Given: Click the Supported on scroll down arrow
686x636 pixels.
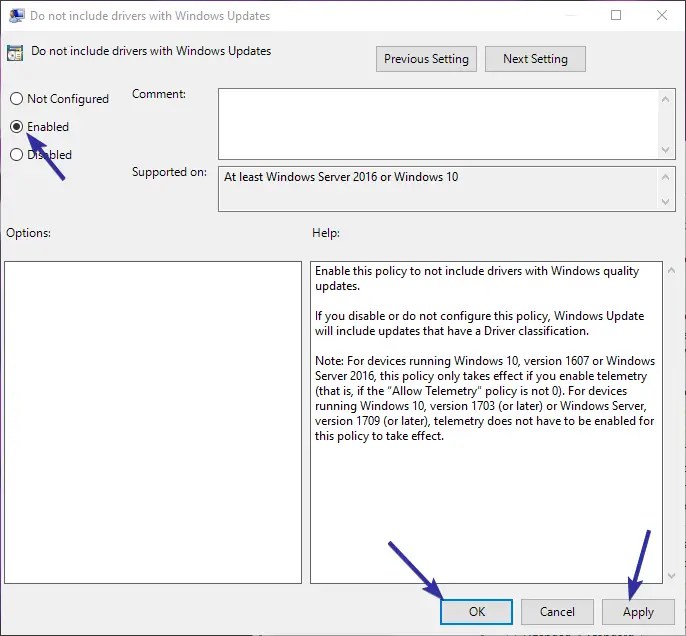Looking at the screenshot, I should [665, 202].
